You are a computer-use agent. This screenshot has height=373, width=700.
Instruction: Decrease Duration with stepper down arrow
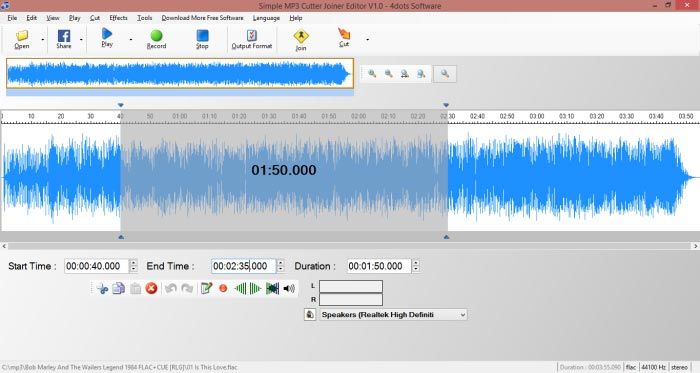(x=416, y=269)
